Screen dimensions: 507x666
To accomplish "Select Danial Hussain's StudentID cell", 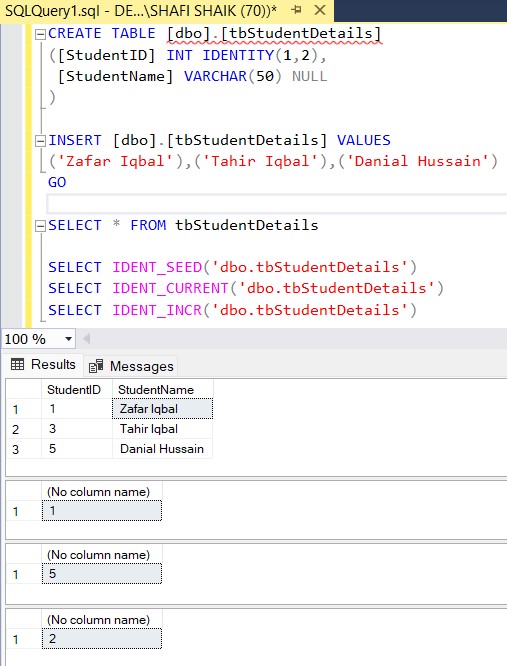I will coord(77,449).
